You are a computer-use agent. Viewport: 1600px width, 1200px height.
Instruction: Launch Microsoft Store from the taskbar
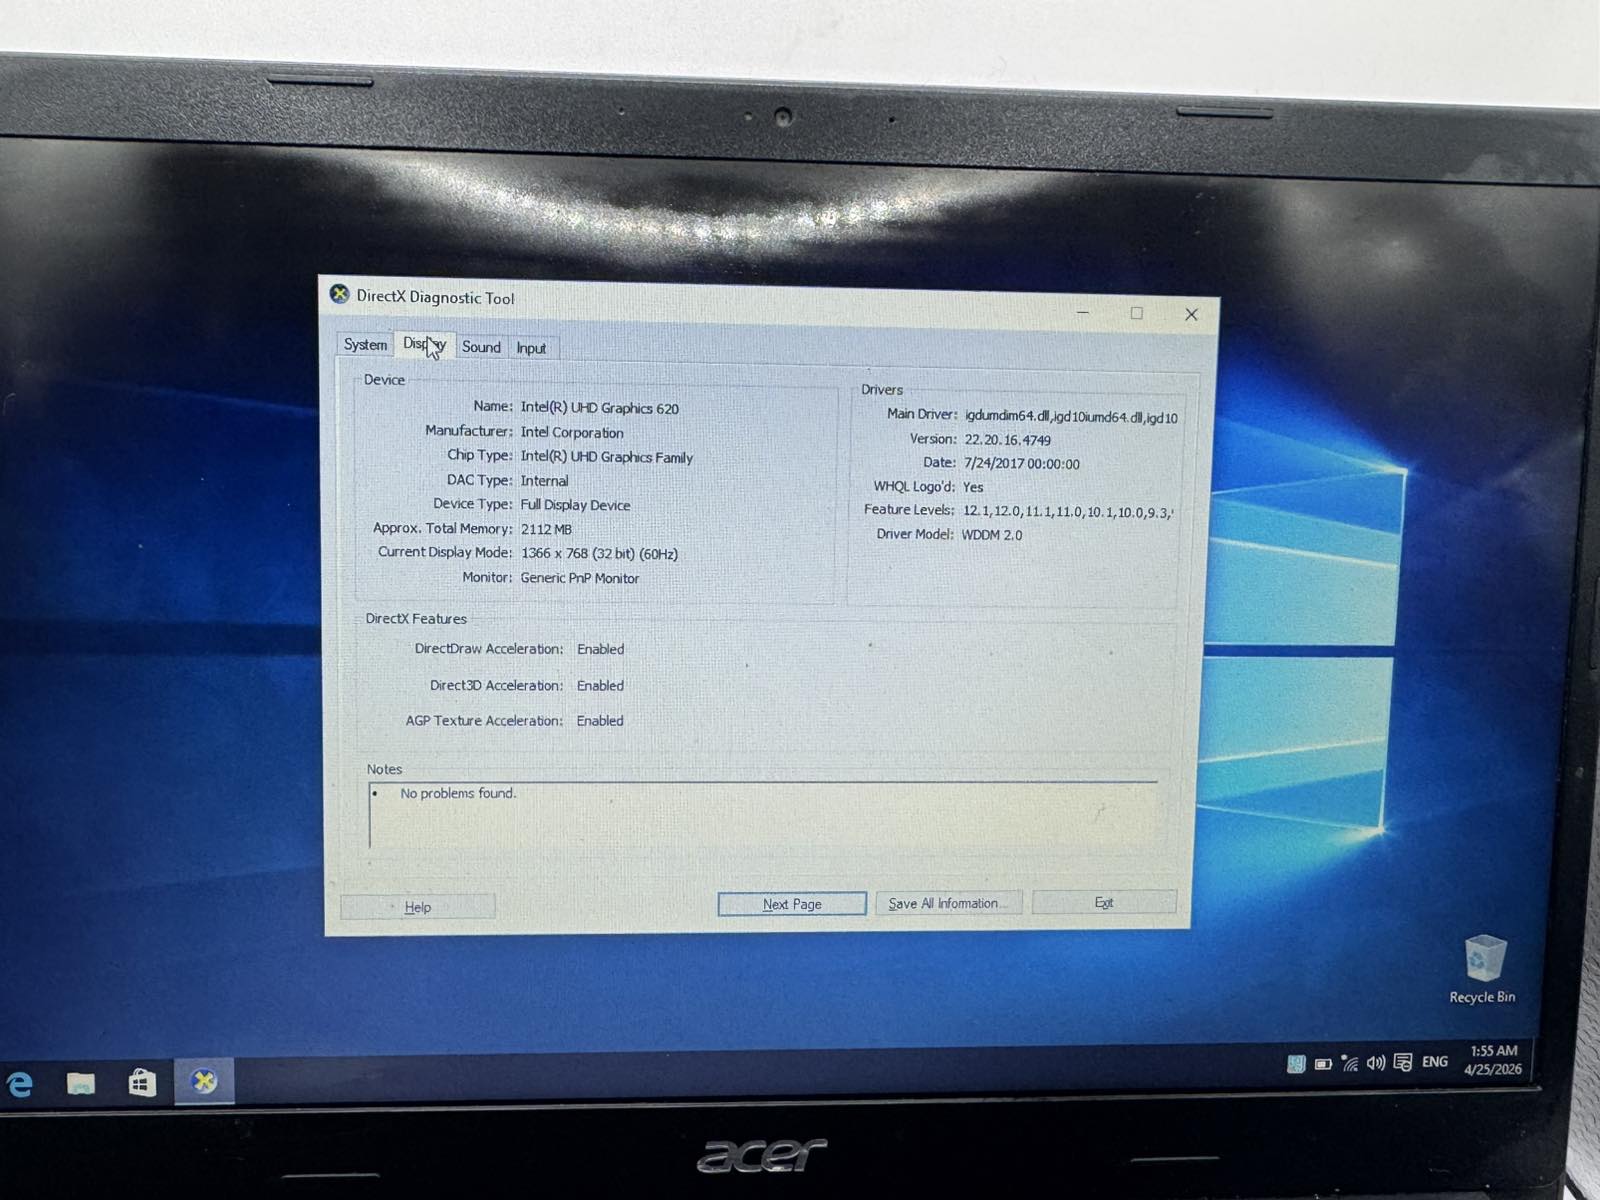click(x=142, y=1083)
